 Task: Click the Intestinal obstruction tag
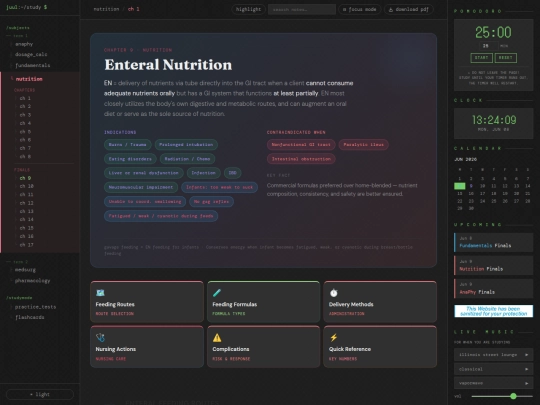tap(301, 159)
